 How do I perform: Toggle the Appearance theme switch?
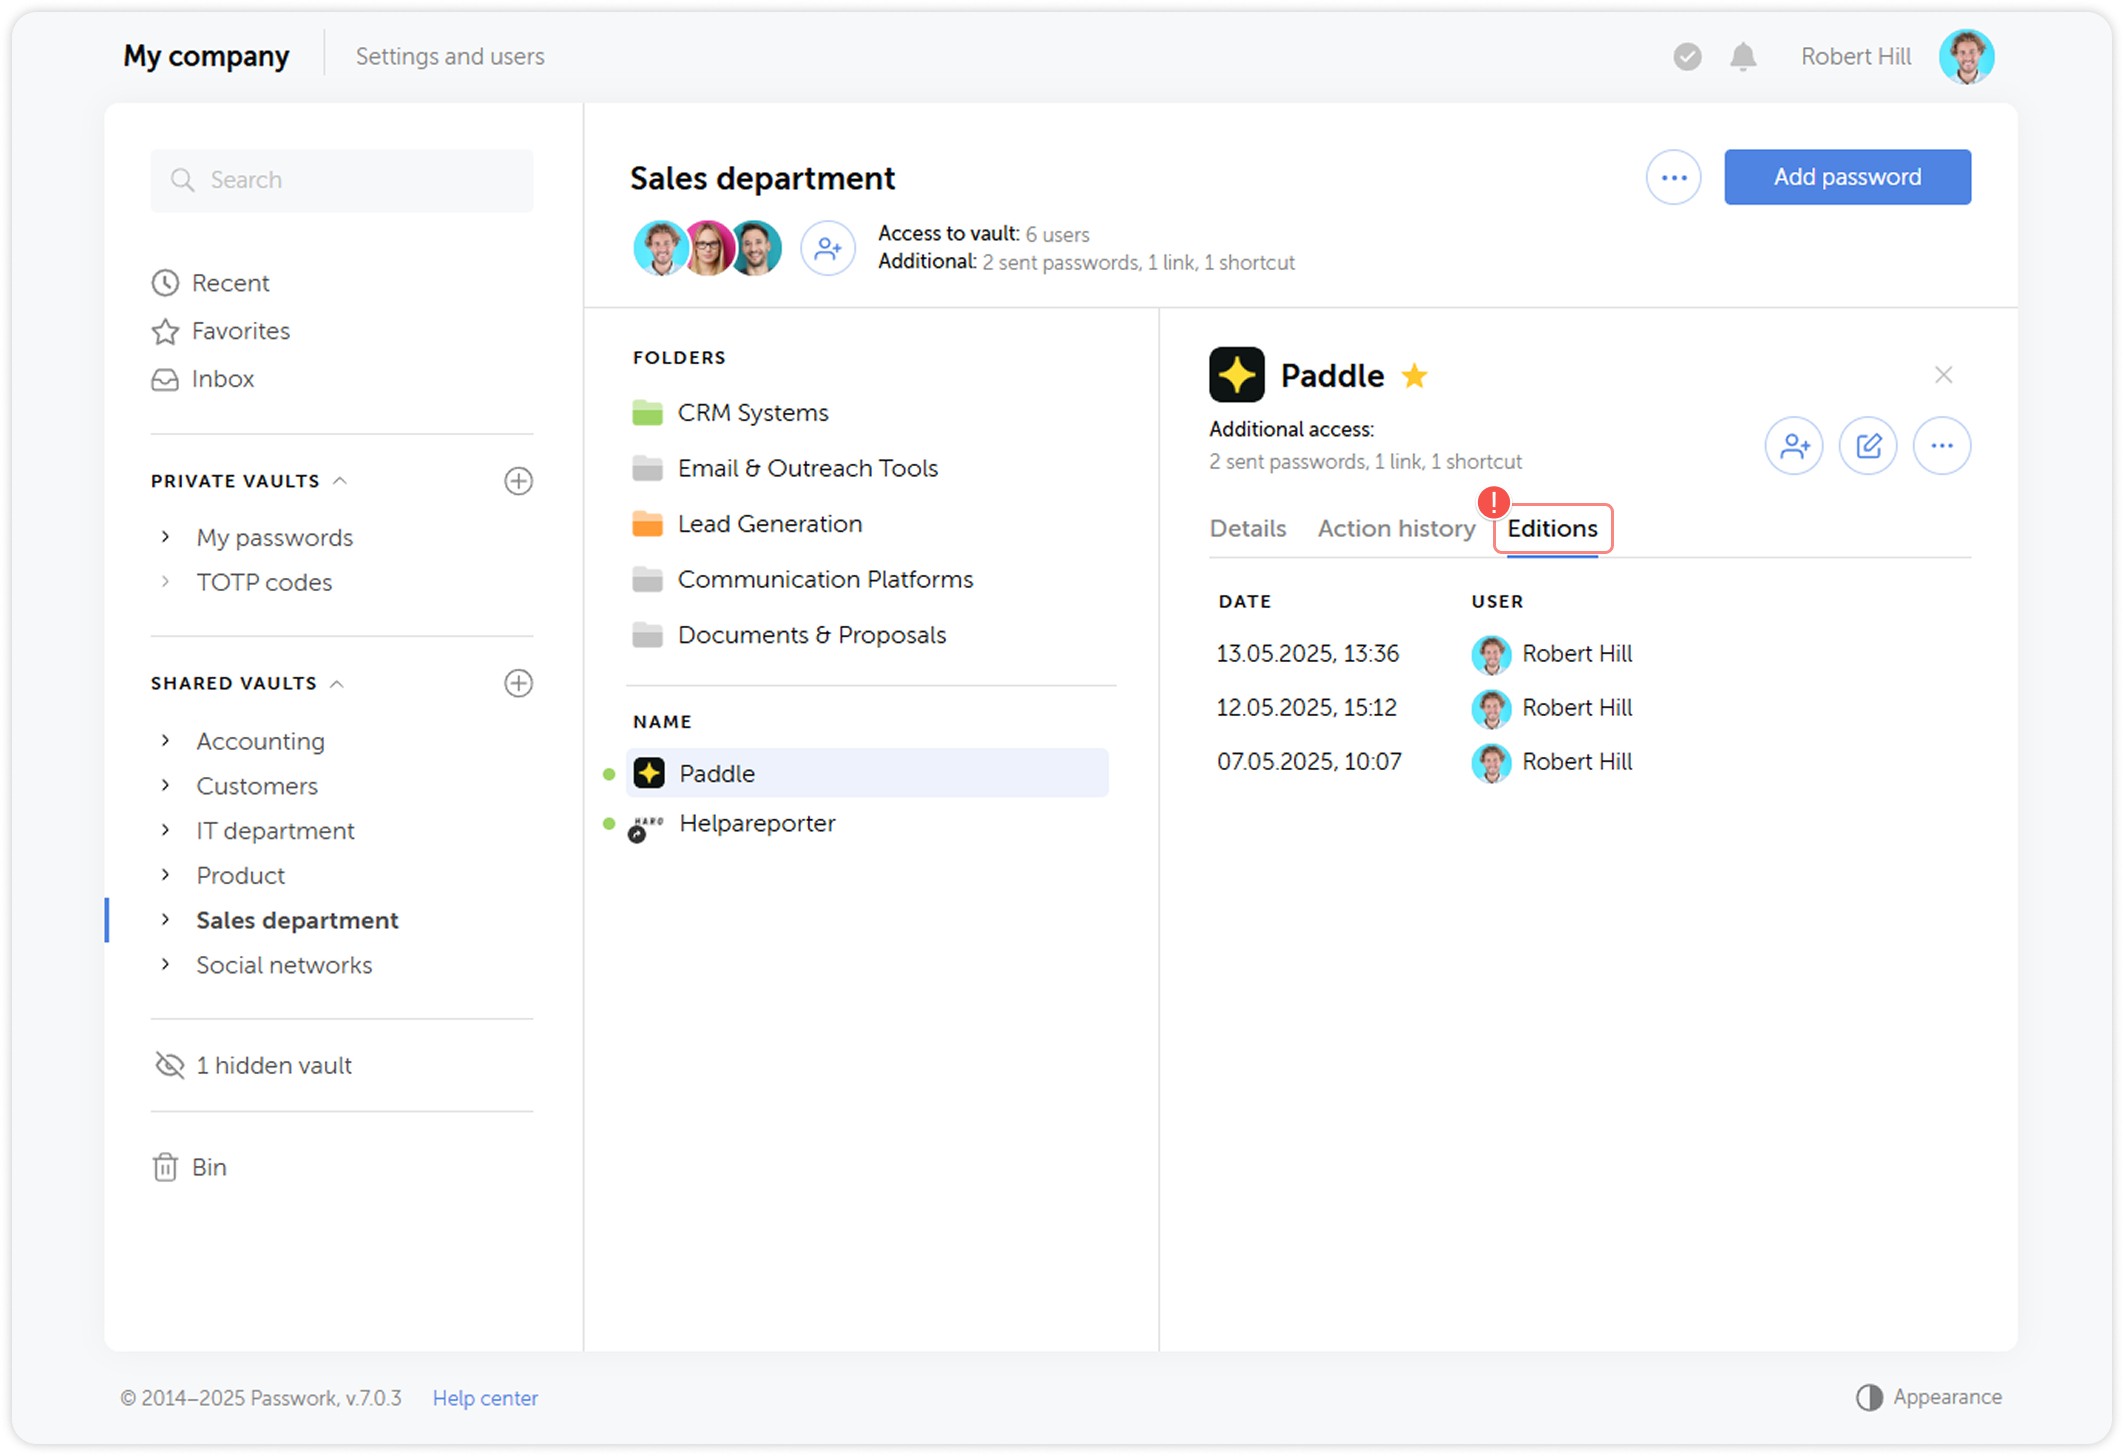pyautogui.click(x=1870, y=1397)
